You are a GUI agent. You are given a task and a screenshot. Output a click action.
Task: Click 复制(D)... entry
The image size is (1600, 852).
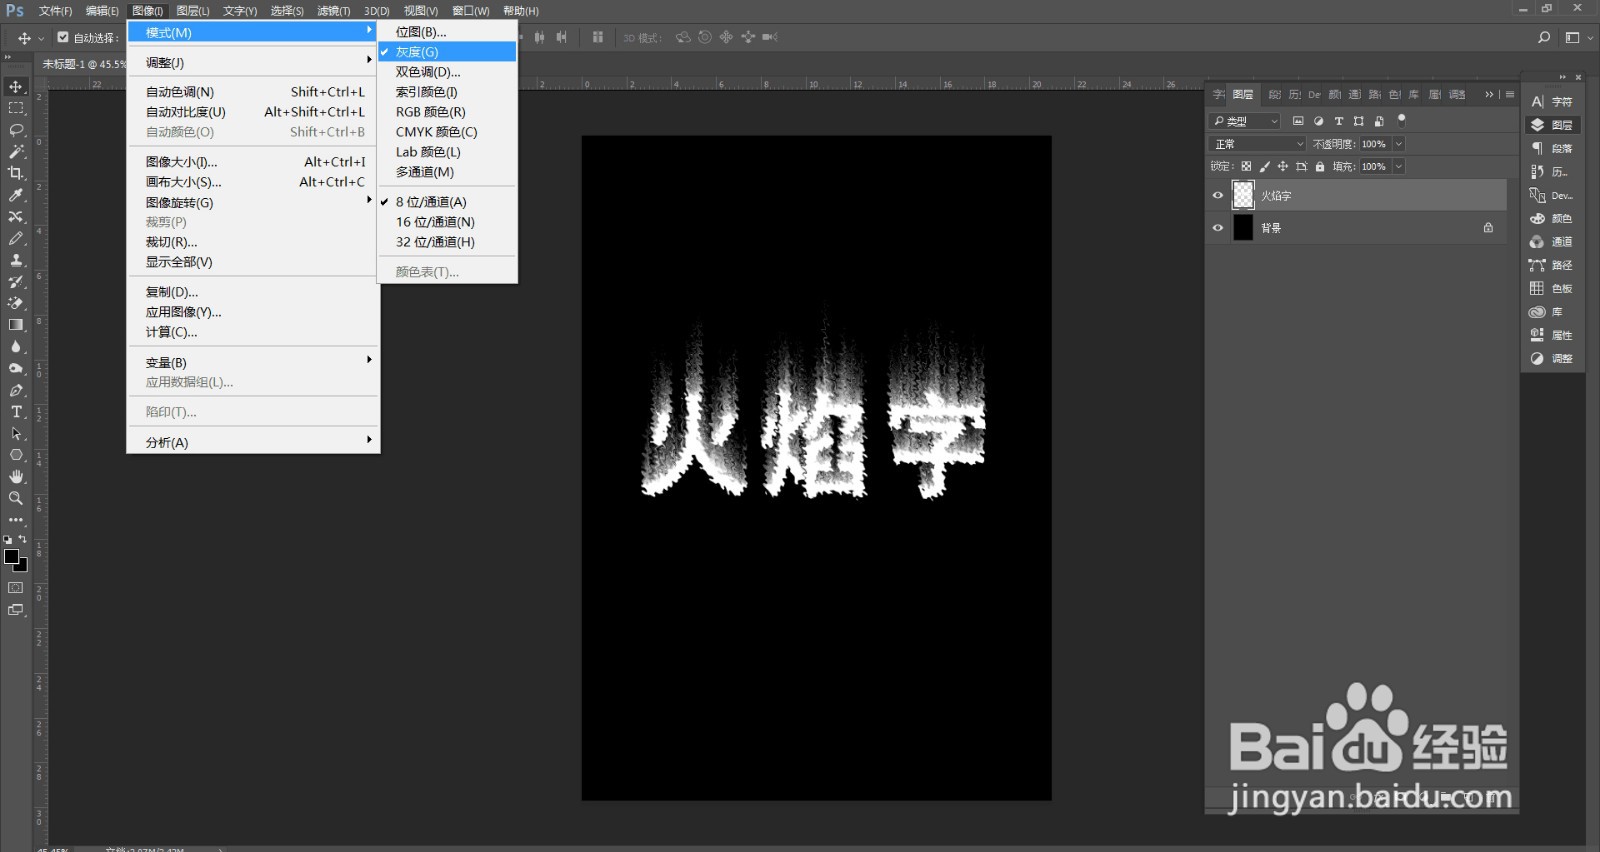coord(254,292)
